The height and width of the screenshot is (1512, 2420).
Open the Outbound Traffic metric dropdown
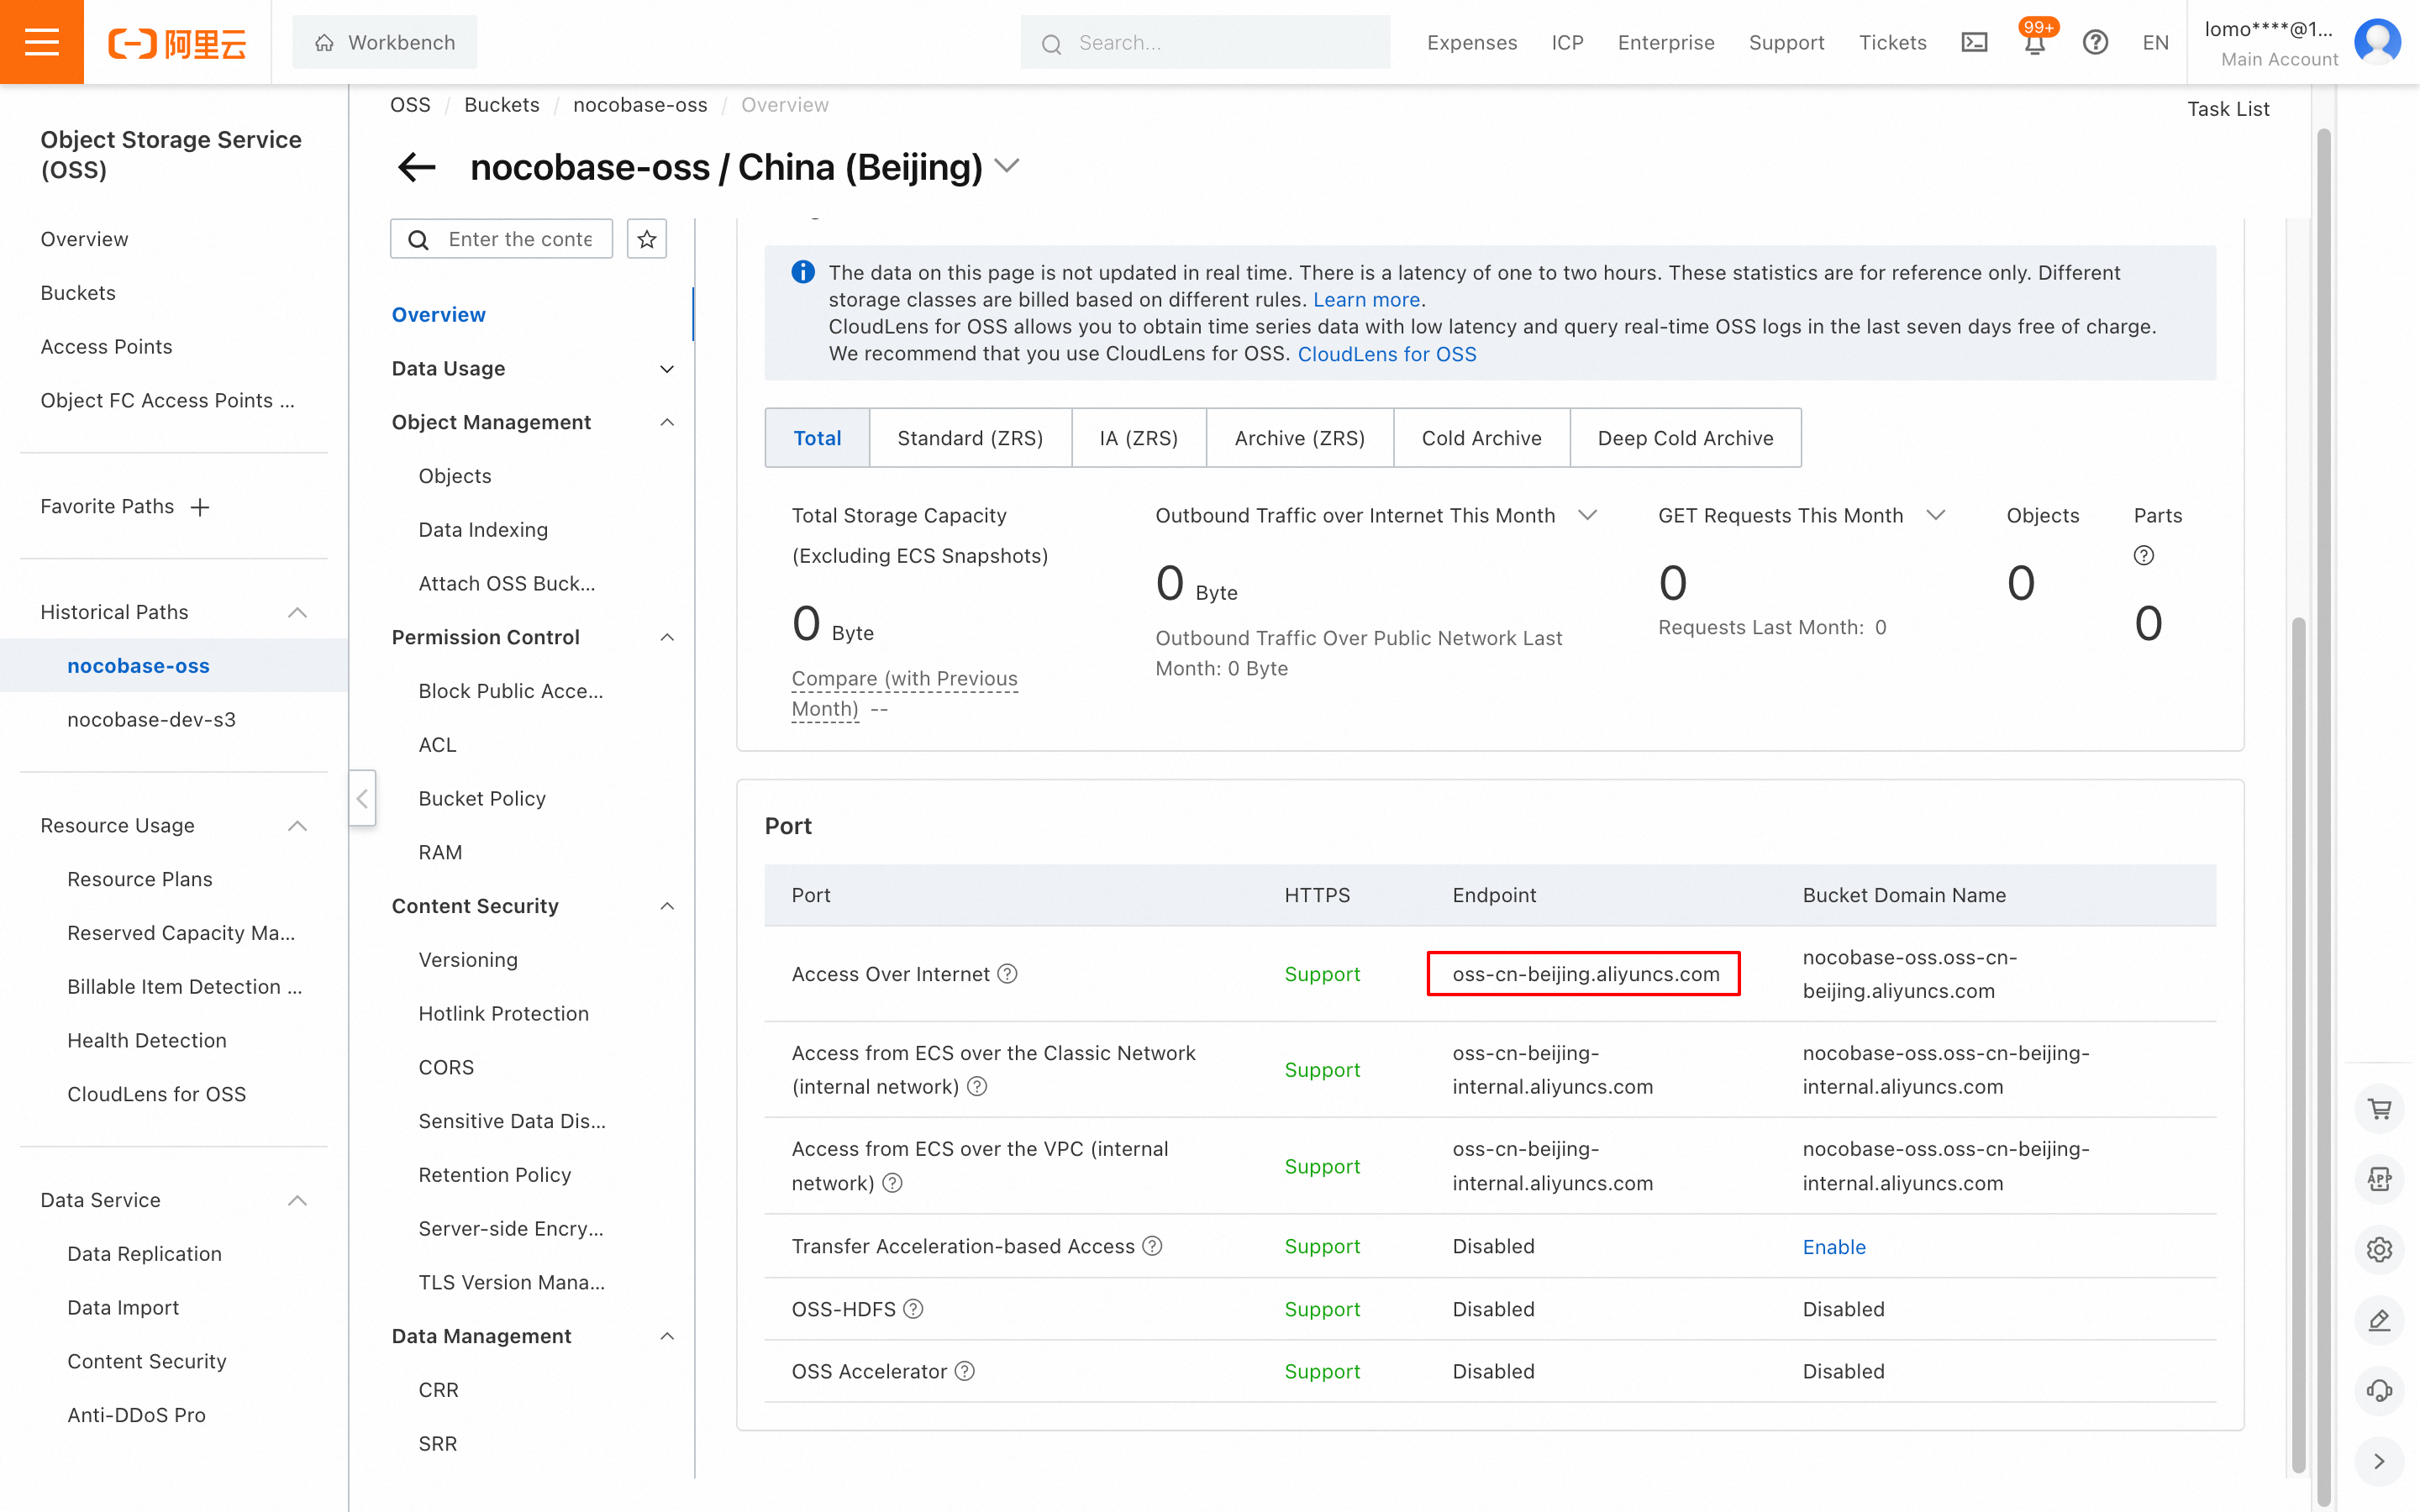pyautogui.click(x=1587, y=515)
